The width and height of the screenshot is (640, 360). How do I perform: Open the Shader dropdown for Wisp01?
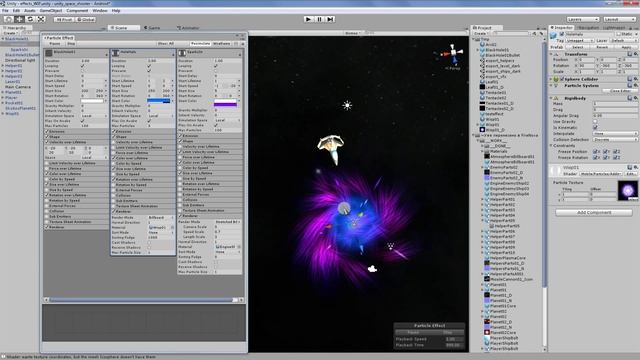pos(601,174)
